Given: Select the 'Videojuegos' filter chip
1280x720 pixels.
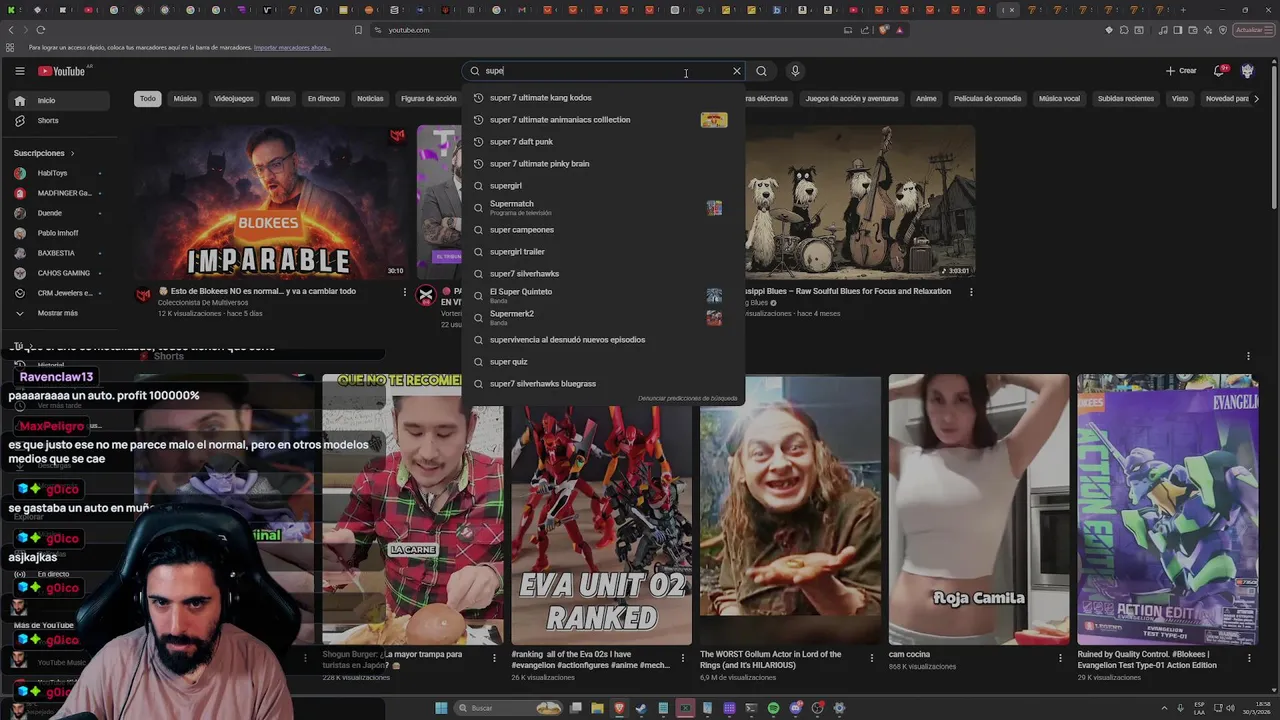Looking at the screenshot, I should (234, 99).
